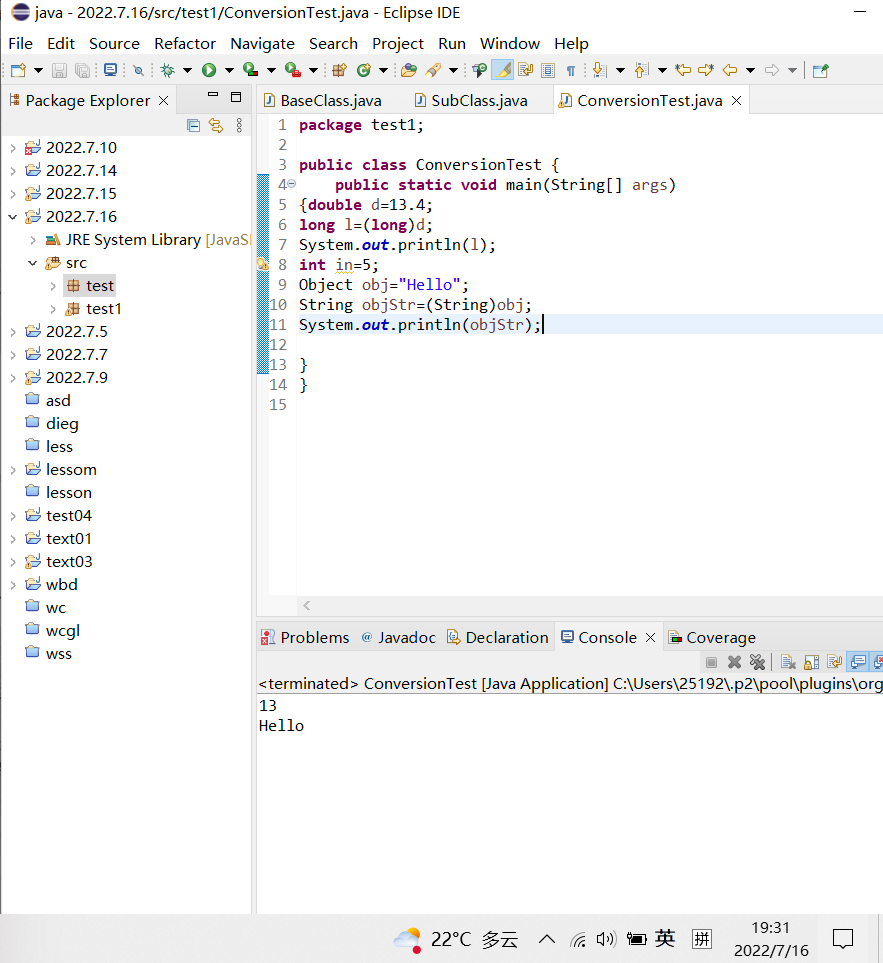Open the notification center on taskbar
The image size is (883, 963).
coord(843,939)
